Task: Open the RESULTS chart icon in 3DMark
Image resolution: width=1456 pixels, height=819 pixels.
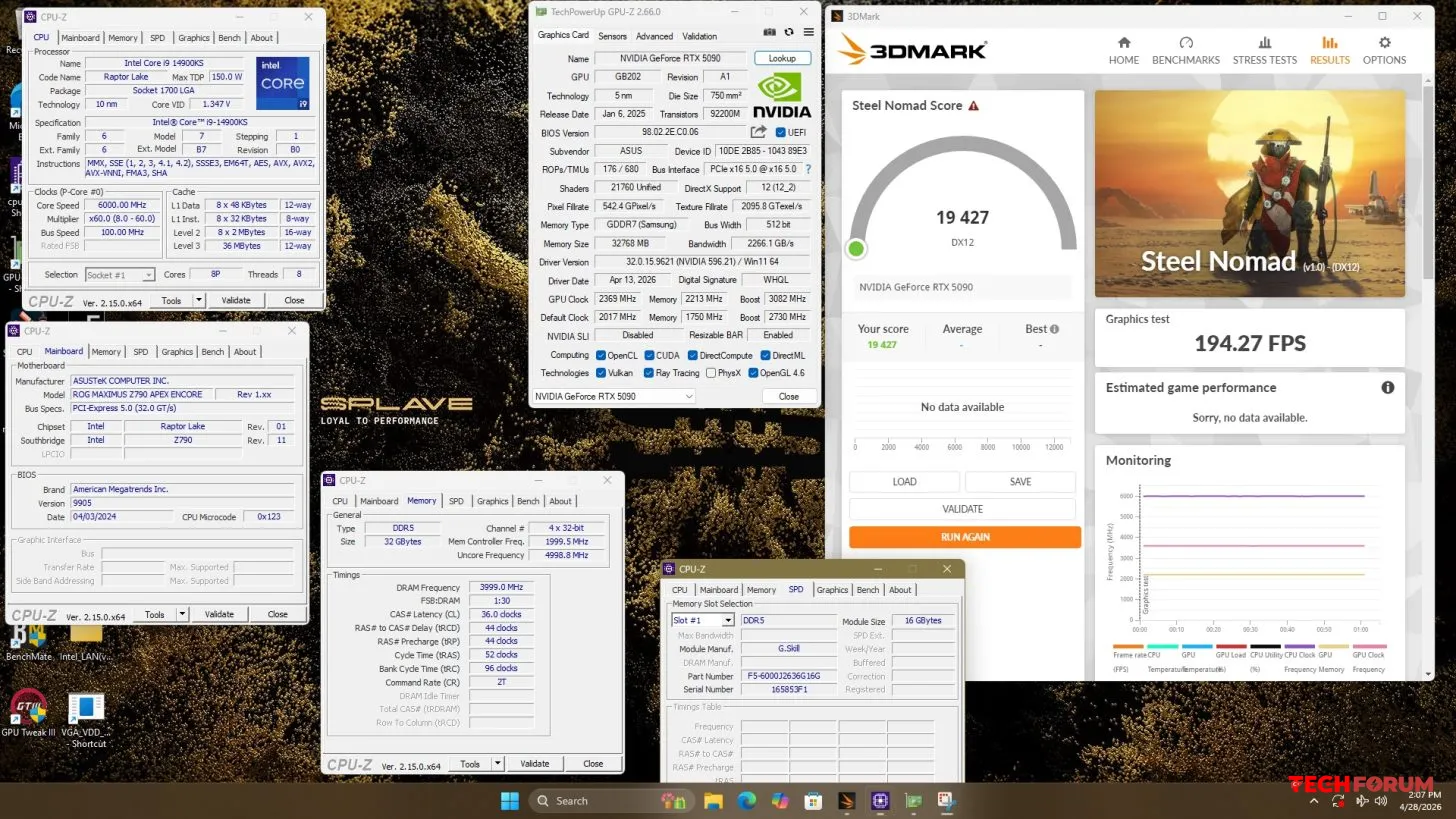Action: point(1330,43)
